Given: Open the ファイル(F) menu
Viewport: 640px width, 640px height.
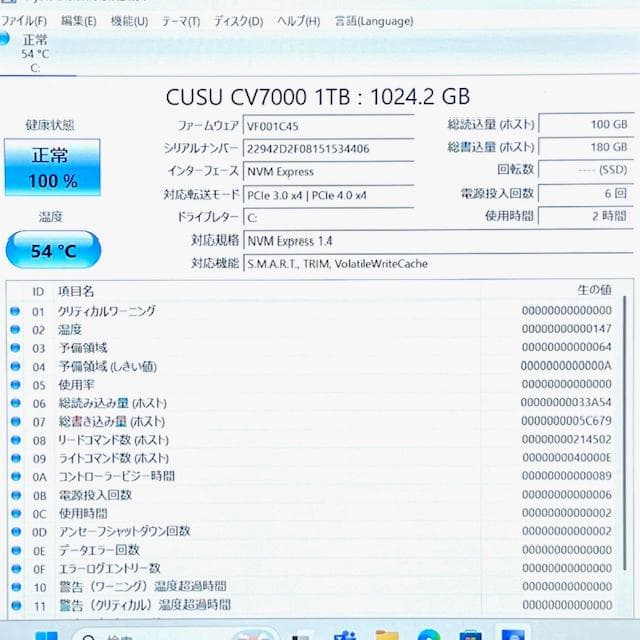Looking at the screenshot, I should (x=24, y=21).
